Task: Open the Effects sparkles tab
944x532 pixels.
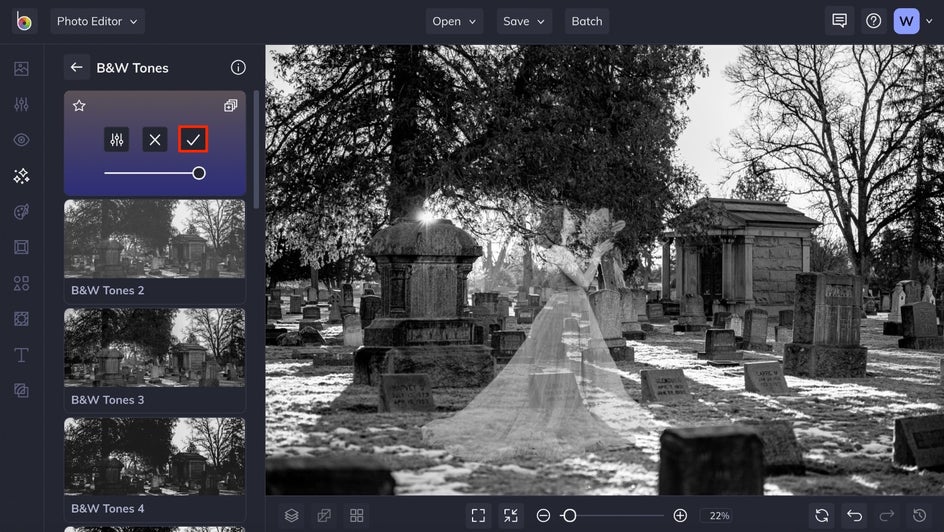Action: point(21,176)
